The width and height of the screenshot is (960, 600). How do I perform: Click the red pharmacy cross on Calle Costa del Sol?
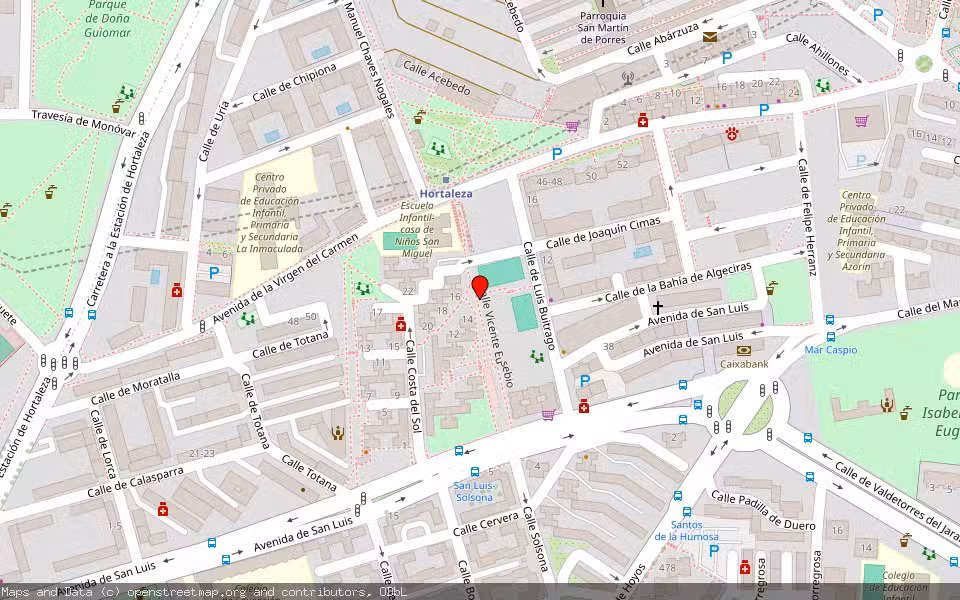(400, 325)
